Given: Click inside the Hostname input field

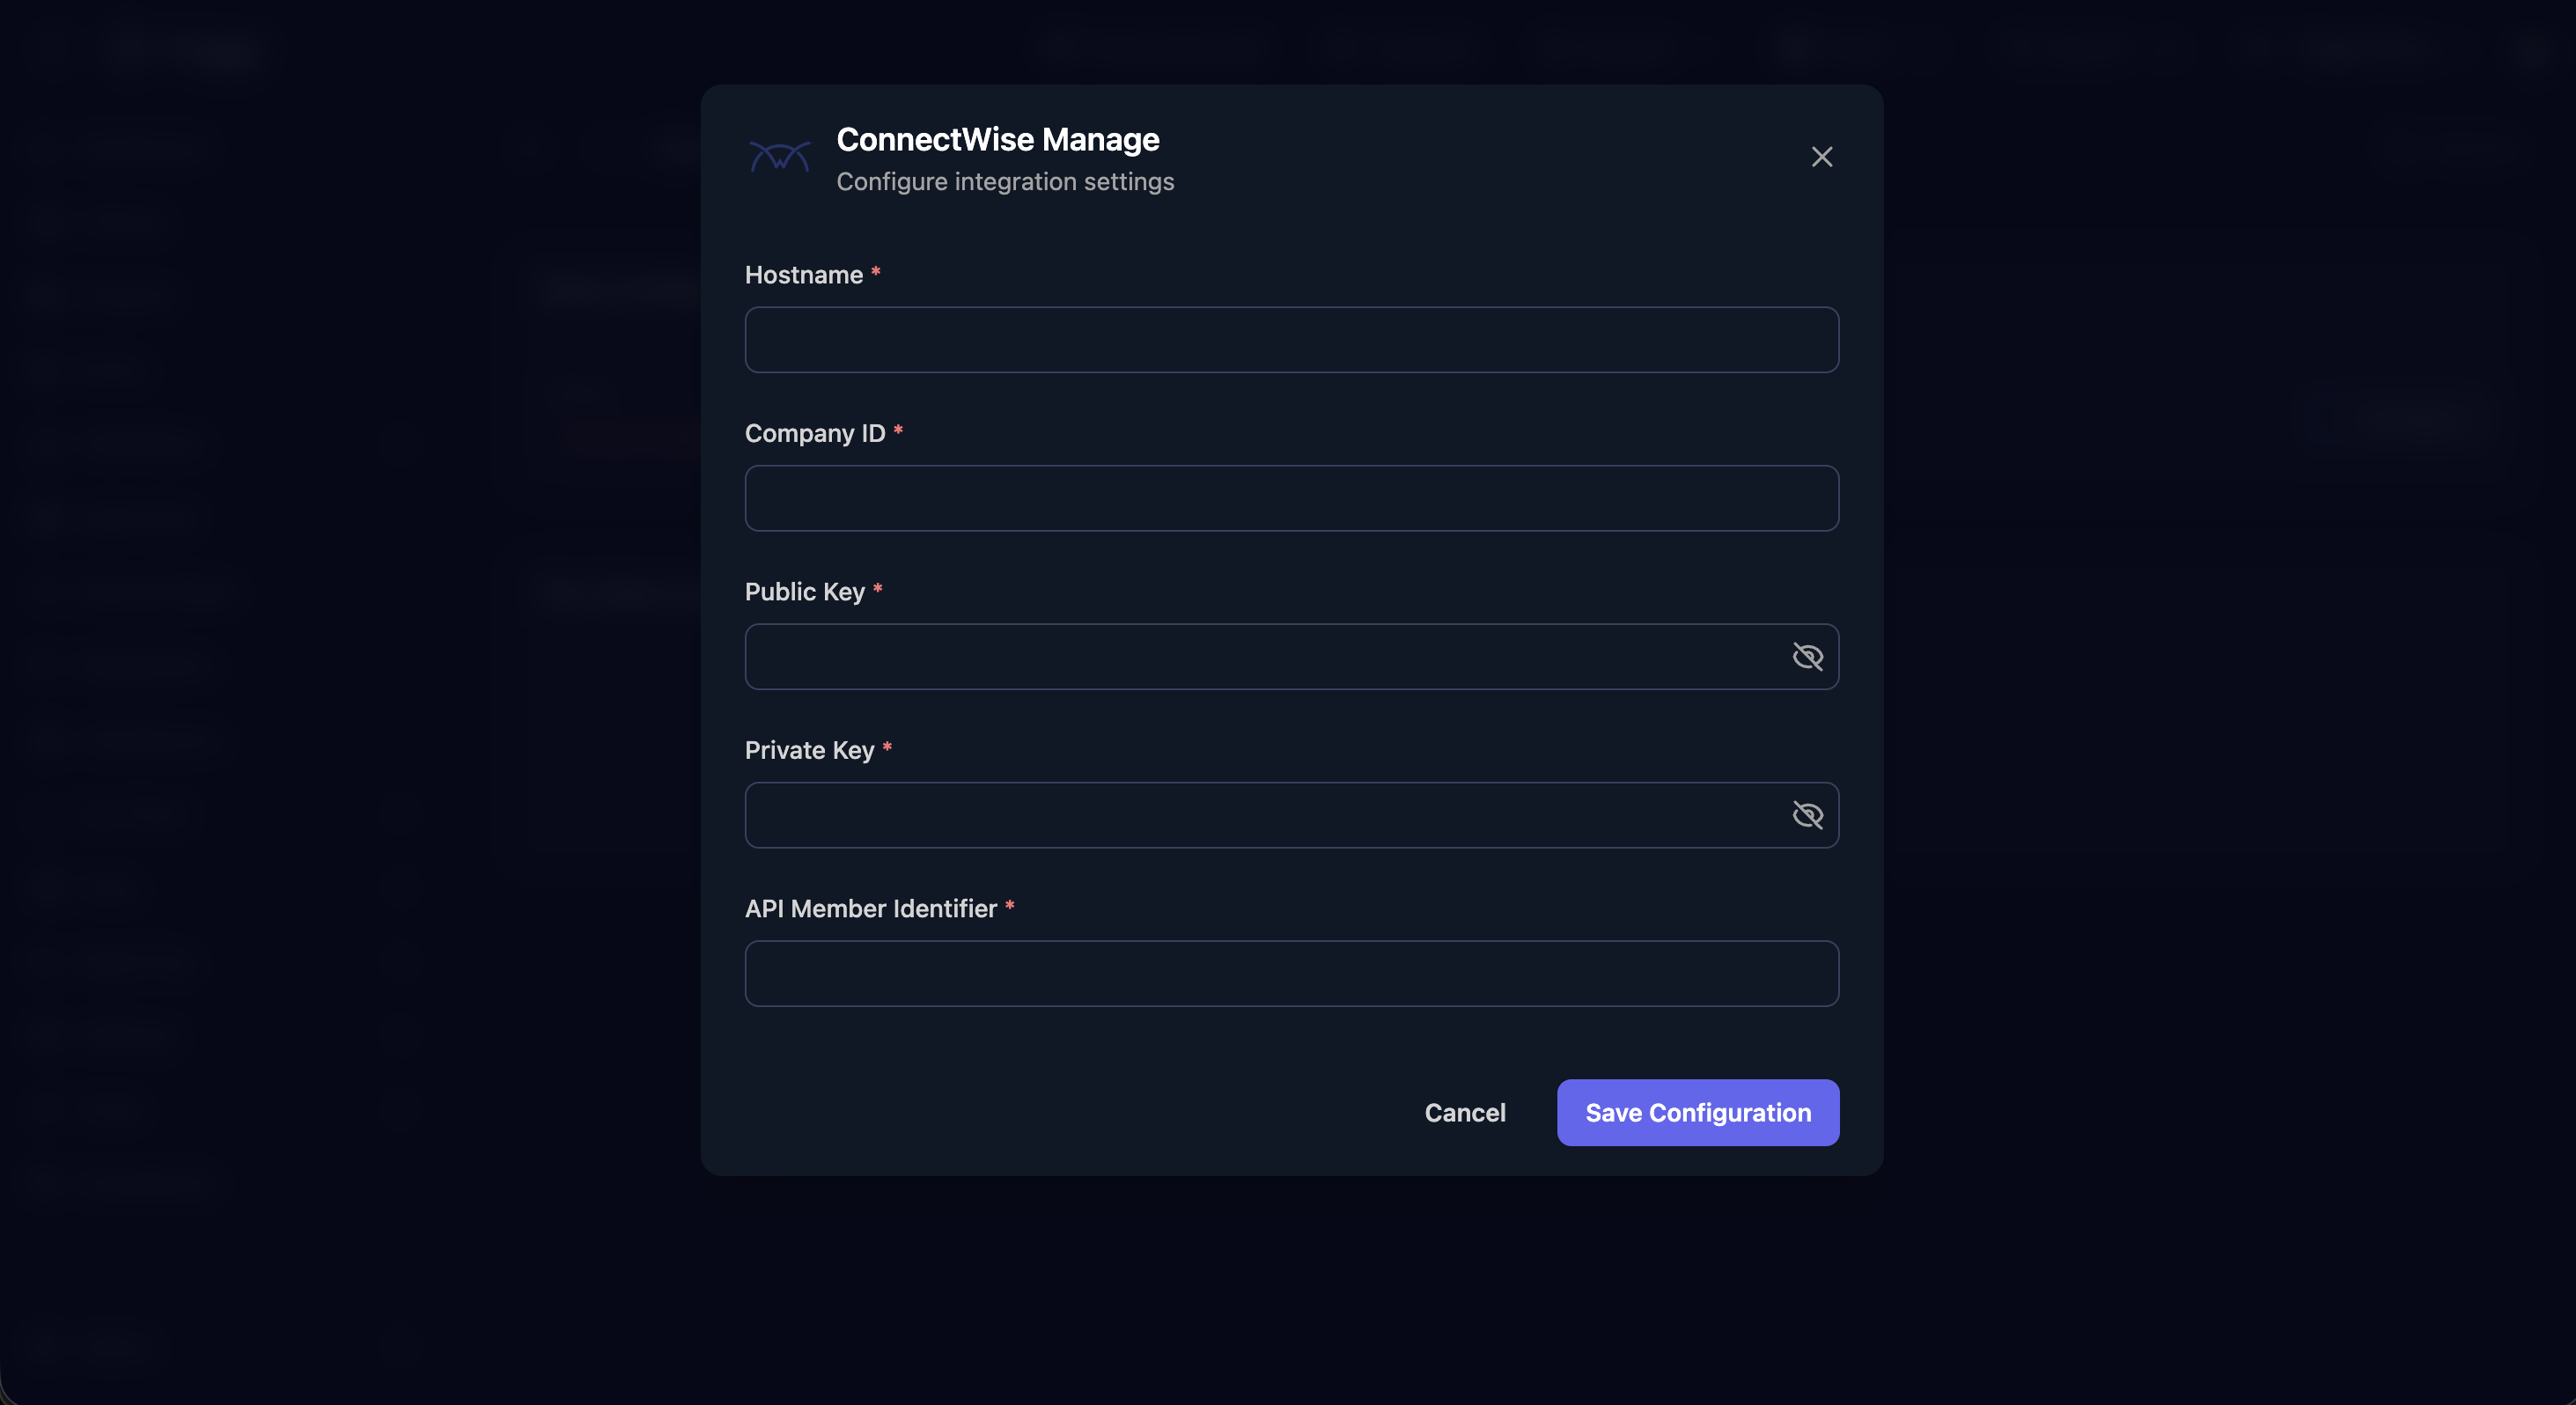Looking at the screenshot, I should tap(1290, 340).
